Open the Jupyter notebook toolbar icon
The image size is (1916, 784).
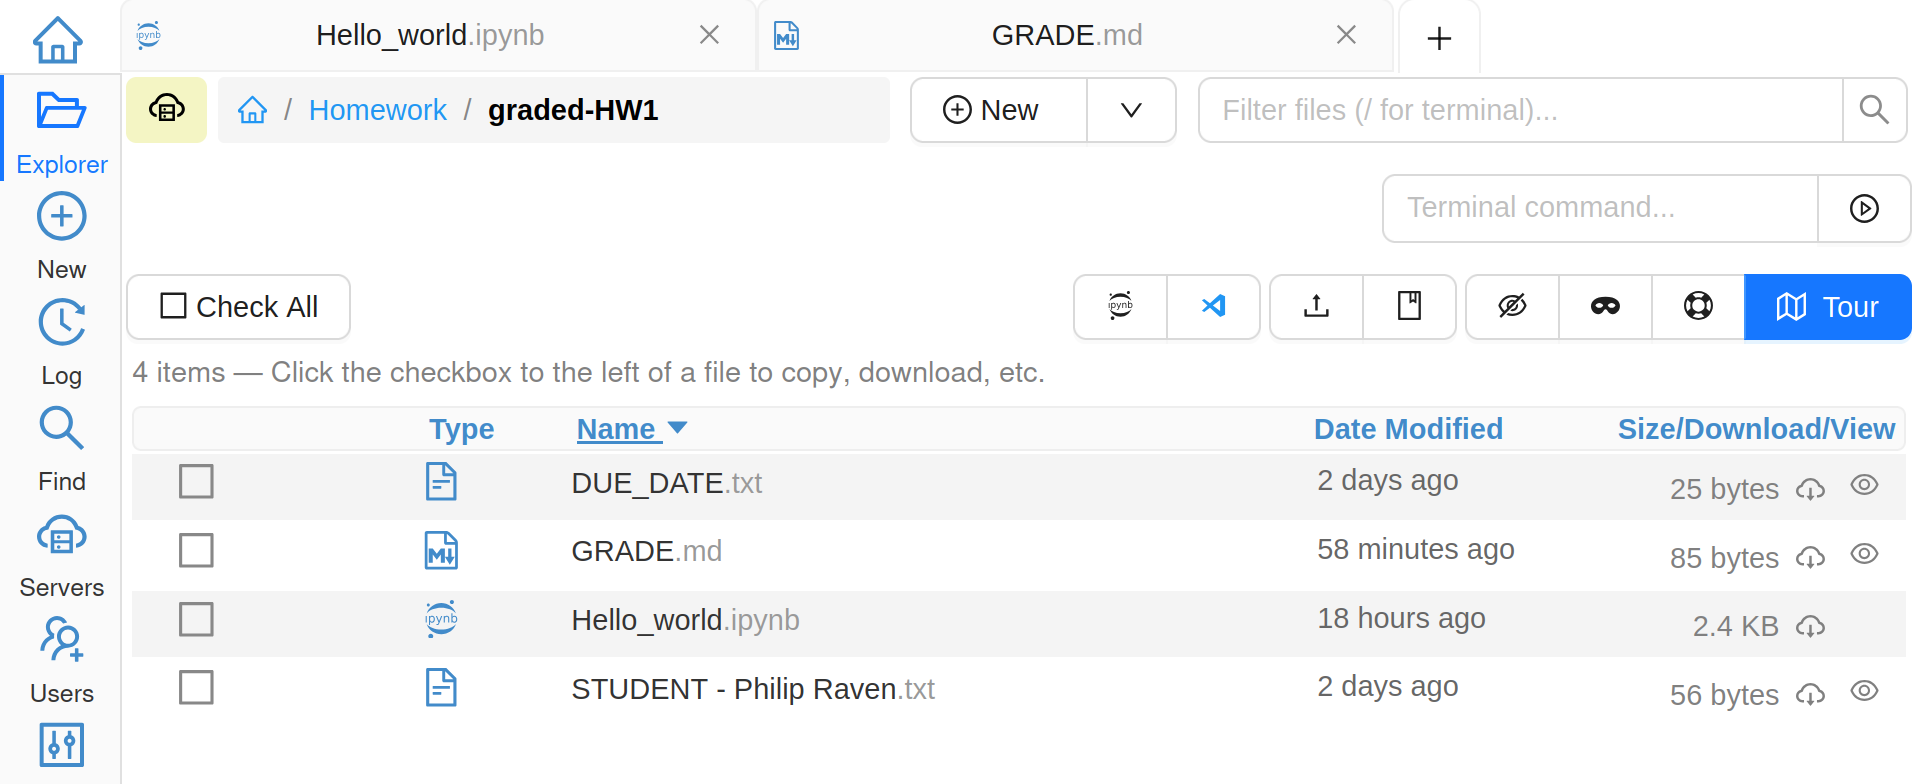(x=1120, y=306)
